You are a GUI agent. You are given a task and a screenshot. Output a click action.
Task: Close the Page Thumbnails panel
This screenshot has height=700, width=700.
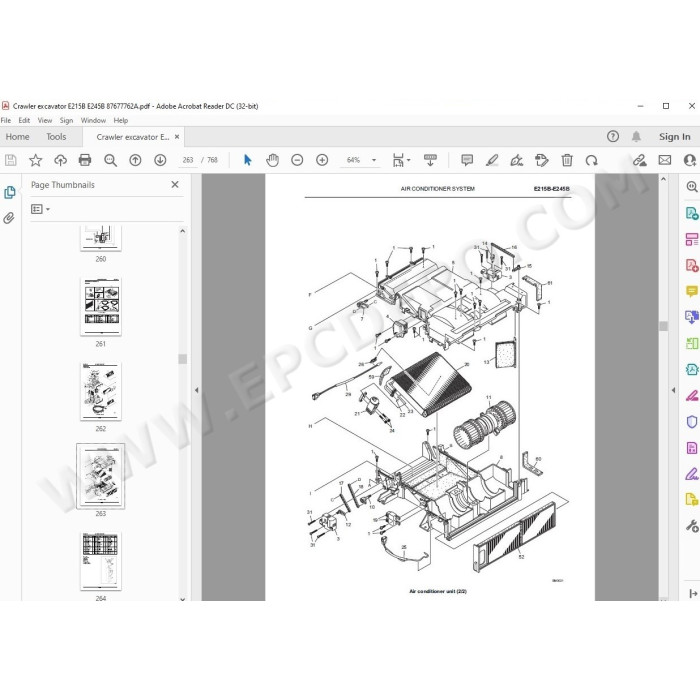[x=175, y=184]
